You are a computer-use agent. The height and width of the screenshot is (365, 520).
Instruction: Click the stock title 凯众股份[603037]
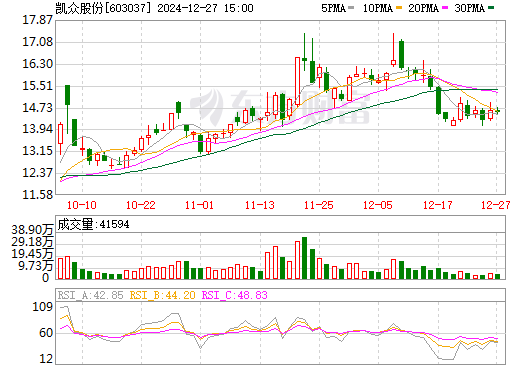(103, 8)
